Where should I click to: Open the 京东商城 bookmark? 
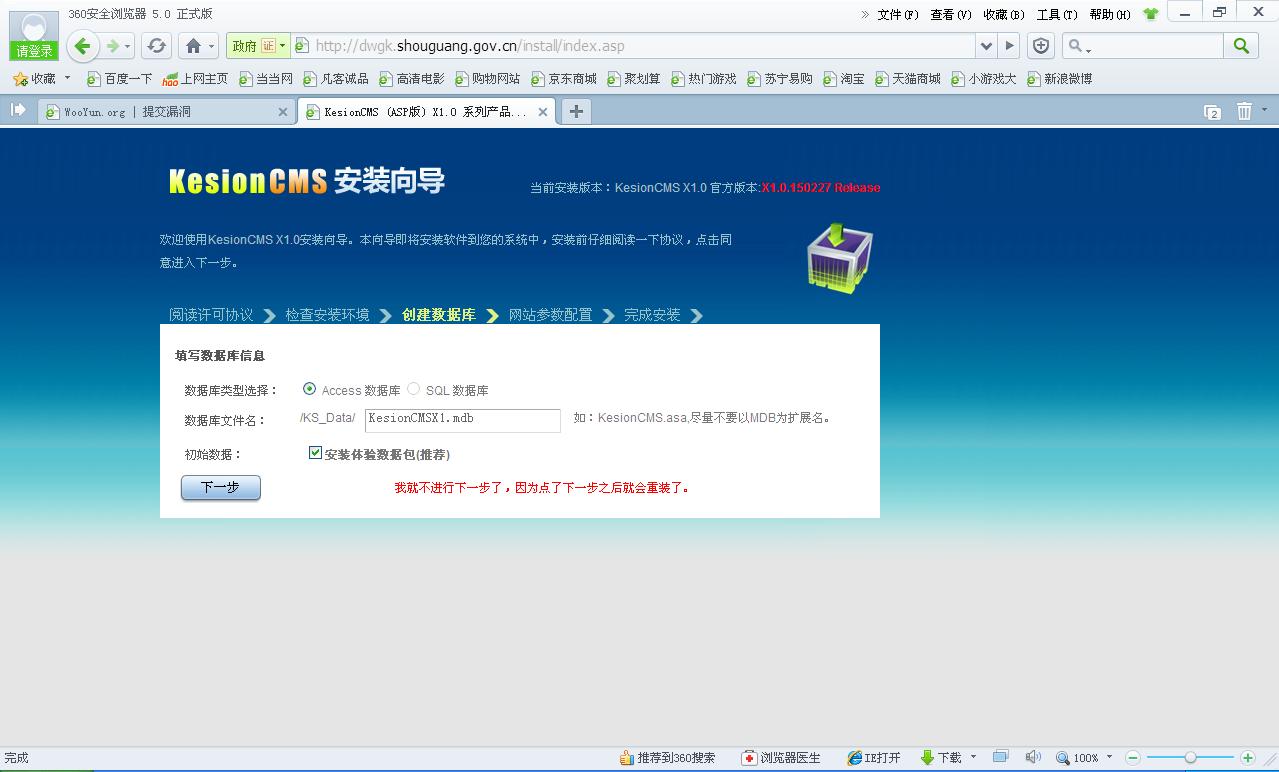(564, 78)
